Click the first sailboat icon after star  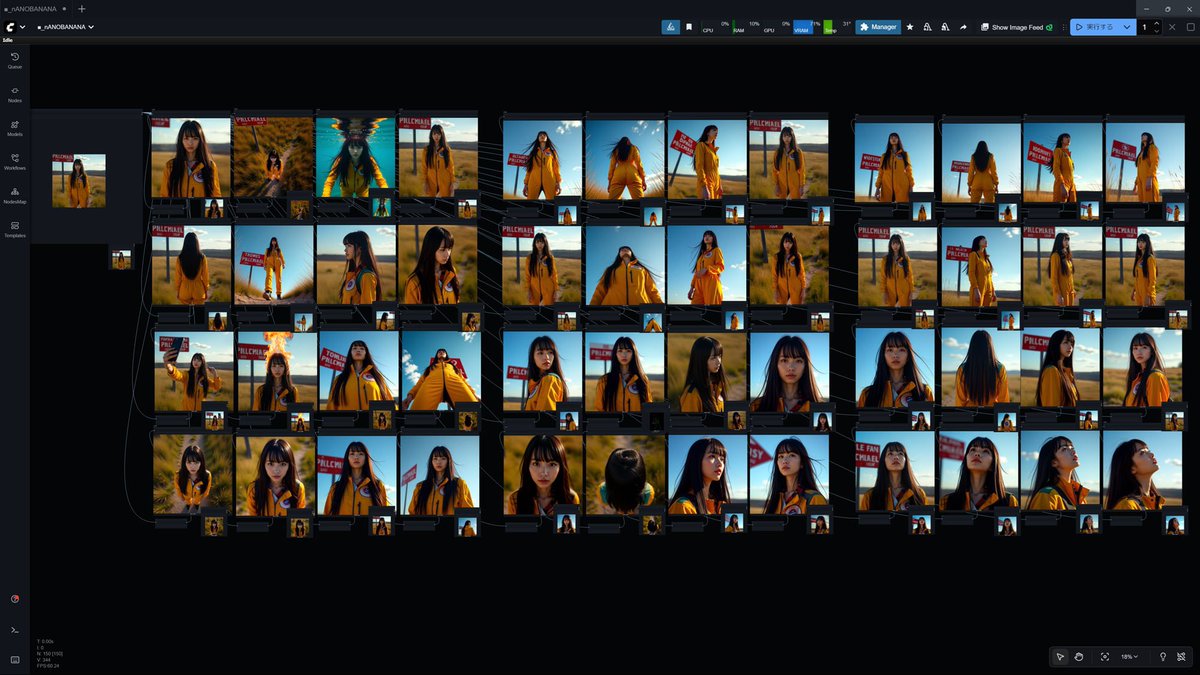[x=927, y=27]
